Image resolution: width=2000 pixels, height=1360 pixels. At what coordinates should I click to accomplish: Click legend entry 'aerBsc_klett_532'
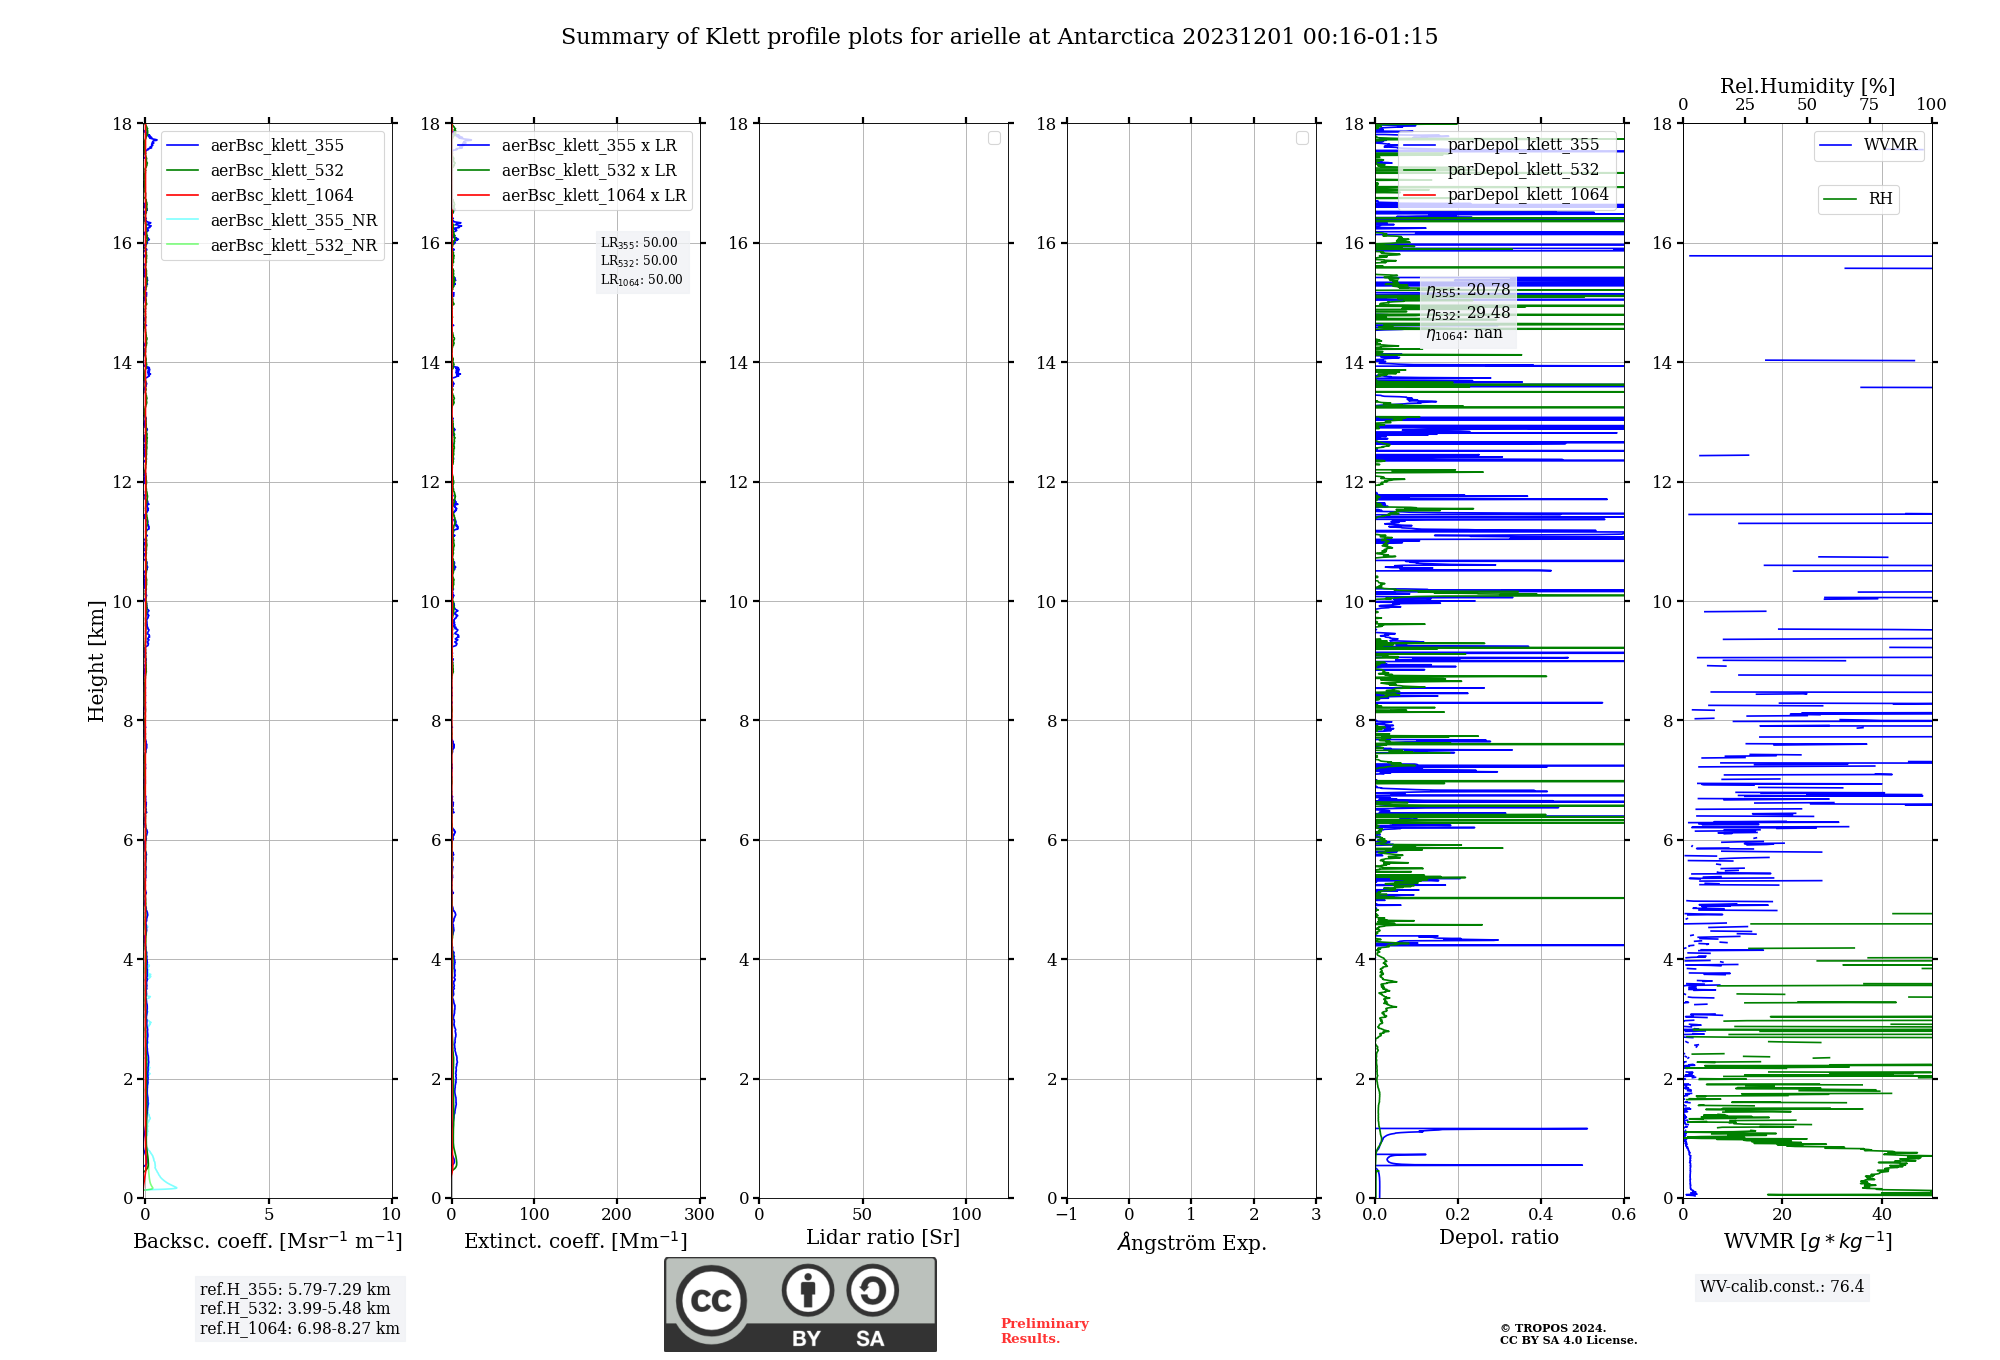(277, 171)
